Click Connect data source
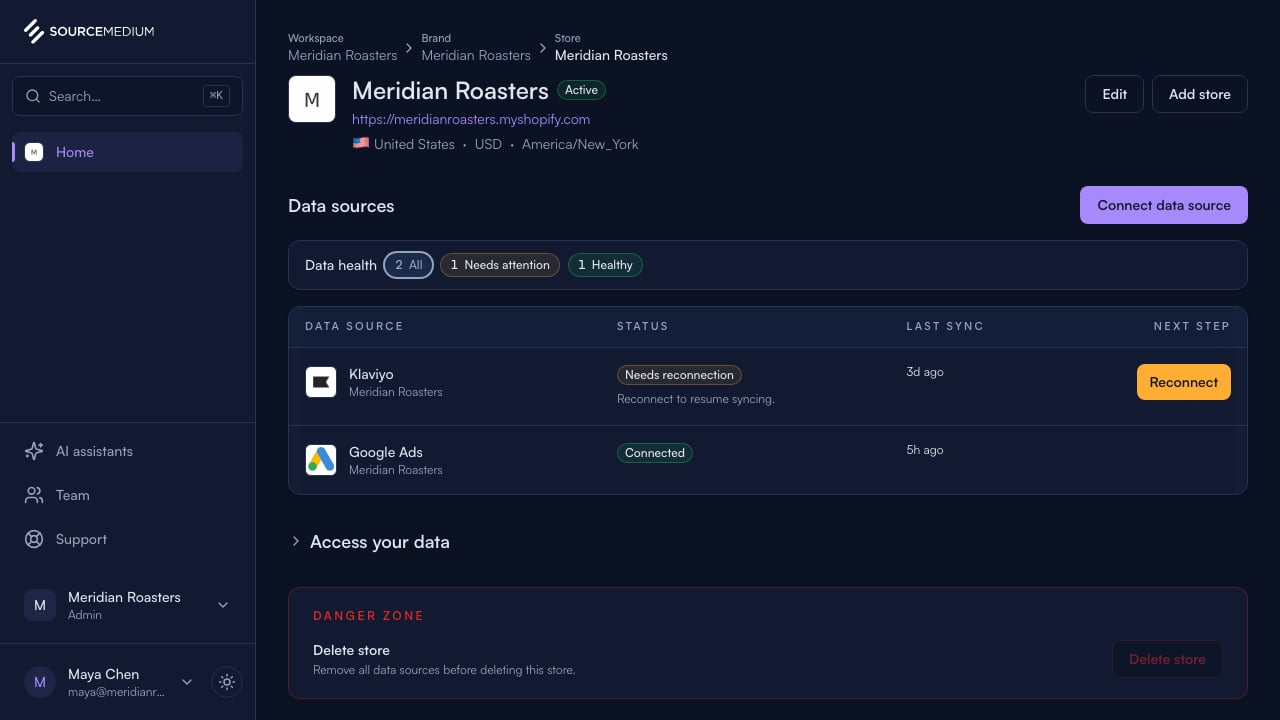 tap(1164, 205)
